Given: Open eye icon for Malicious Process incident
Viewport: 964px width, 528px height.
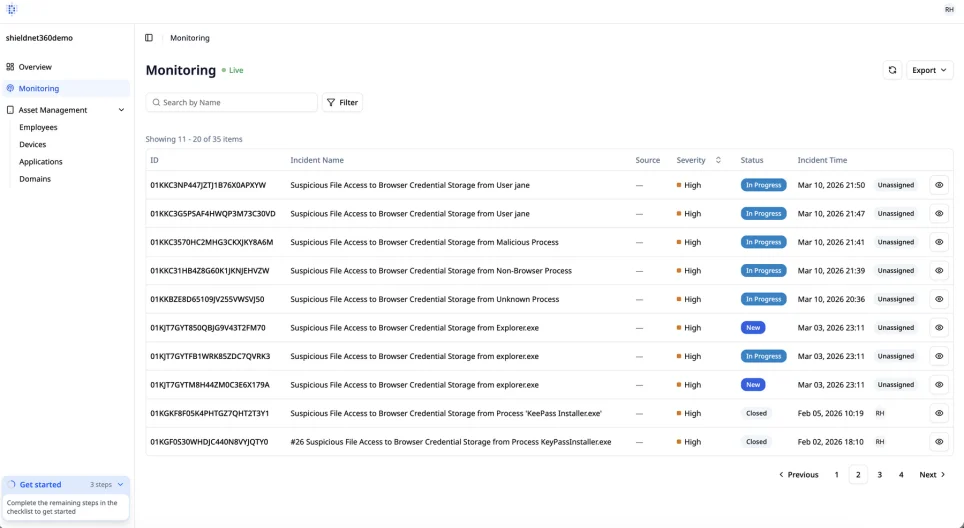Looking at the screenshot, I should 939,242.
